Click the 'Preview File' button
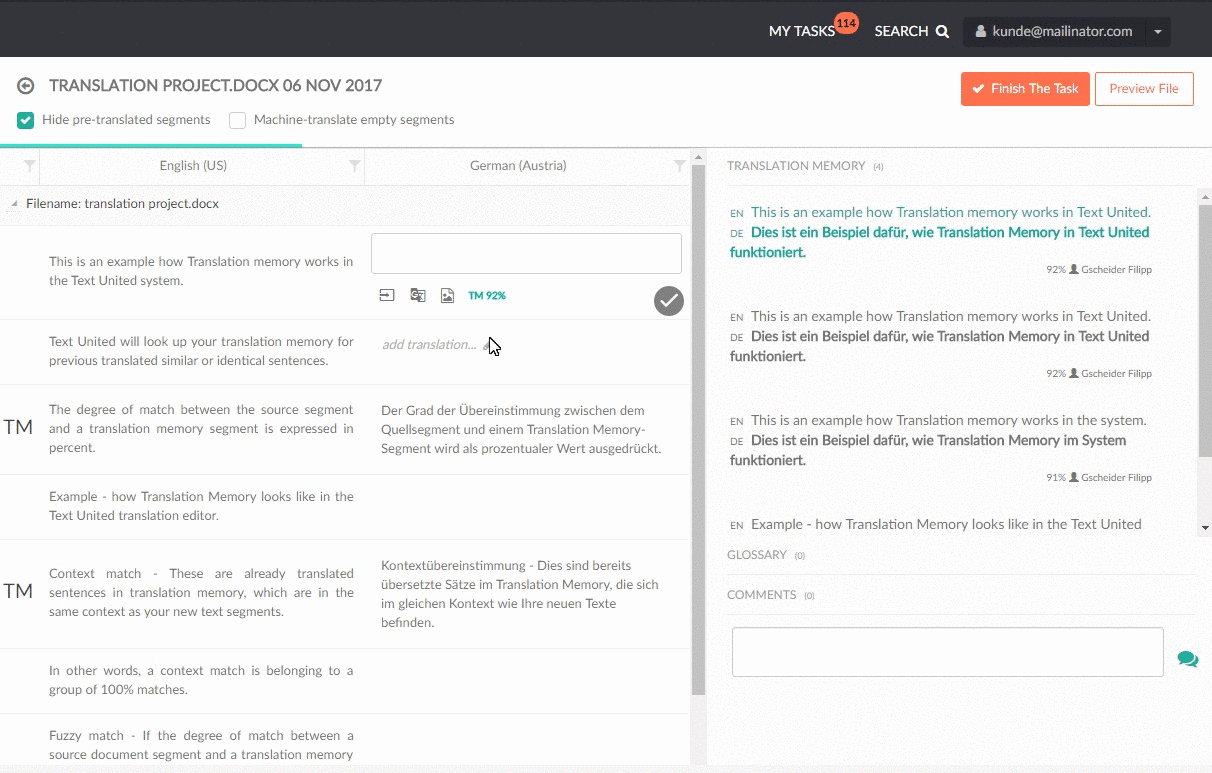The width and height of the screenshot is (1212, 773). coord(1144,89)
